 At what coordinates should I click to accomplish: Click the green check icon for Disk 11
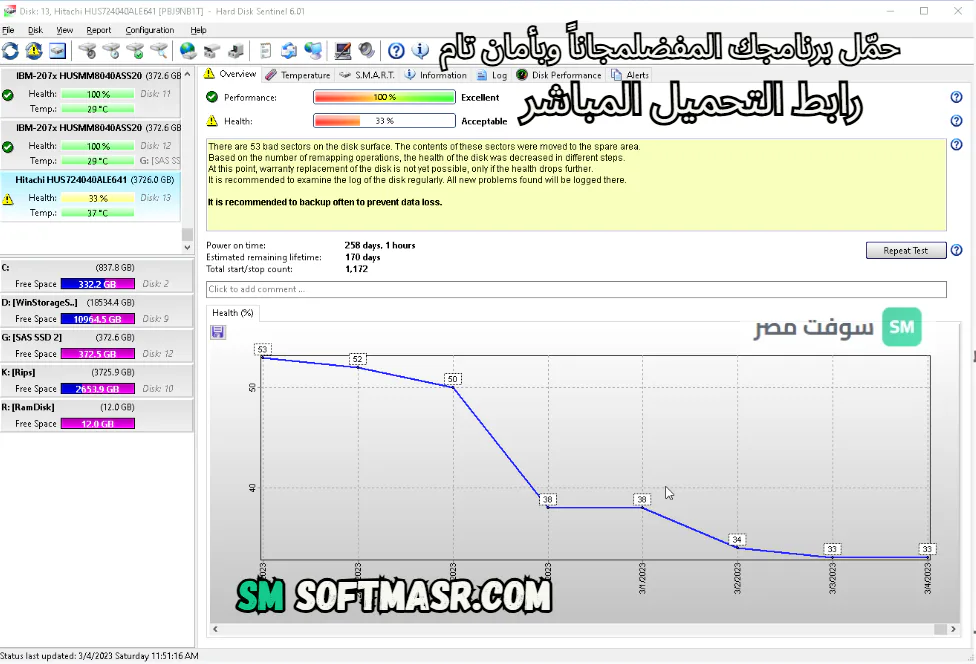[x=8, y=95]
